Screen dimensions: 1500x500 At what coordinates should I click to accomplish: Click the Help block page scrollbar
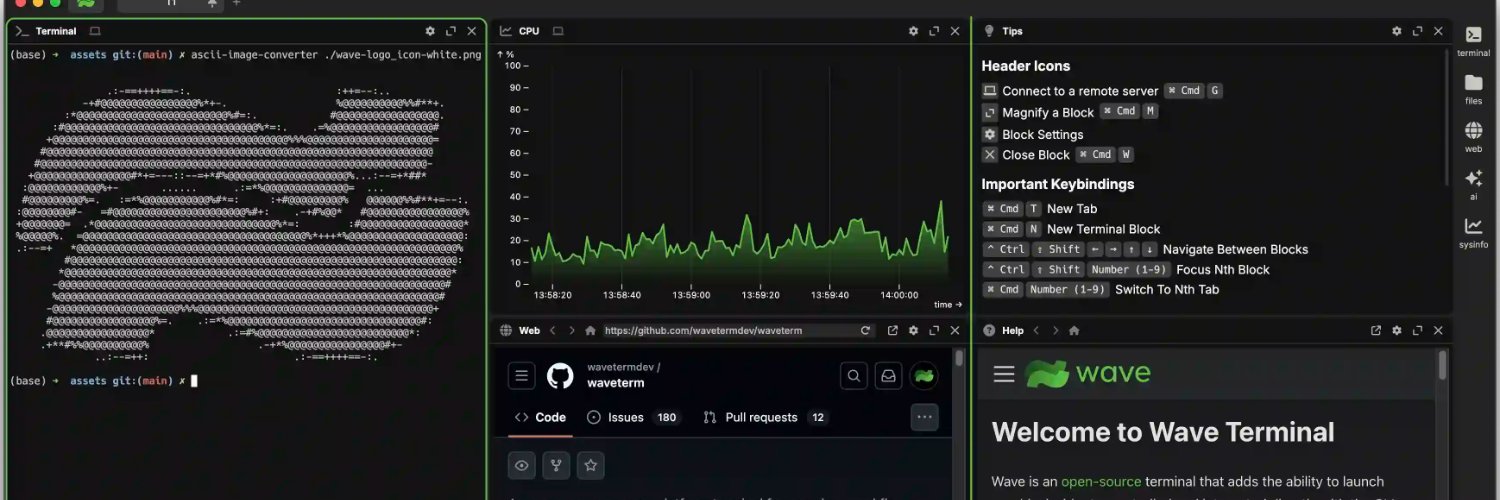(1442, 364)
